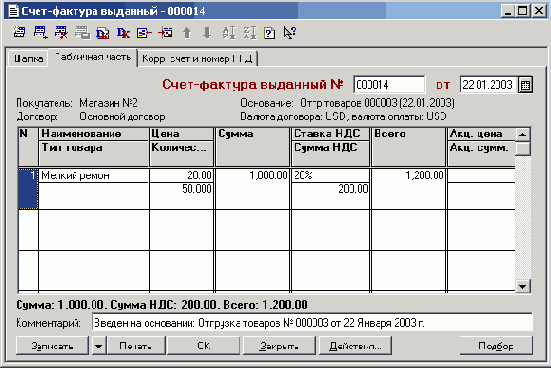Click the Наименование column header

tap(93, 134)
